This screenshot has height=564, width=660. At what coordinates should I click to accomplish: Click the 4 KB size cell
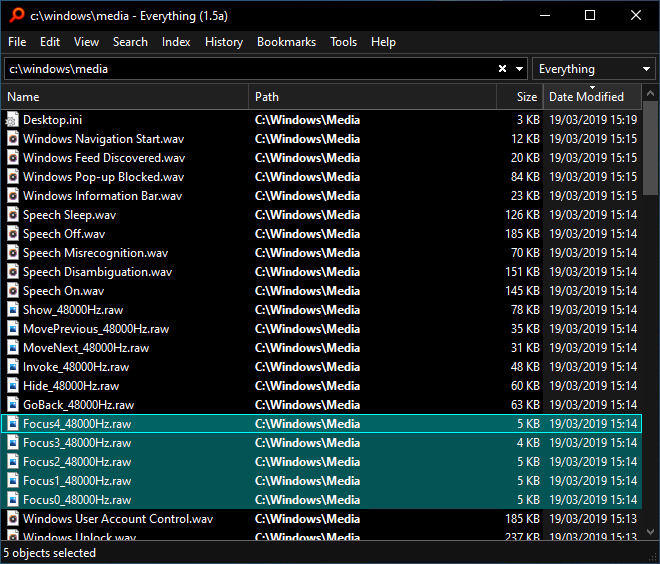pos(528,443)
